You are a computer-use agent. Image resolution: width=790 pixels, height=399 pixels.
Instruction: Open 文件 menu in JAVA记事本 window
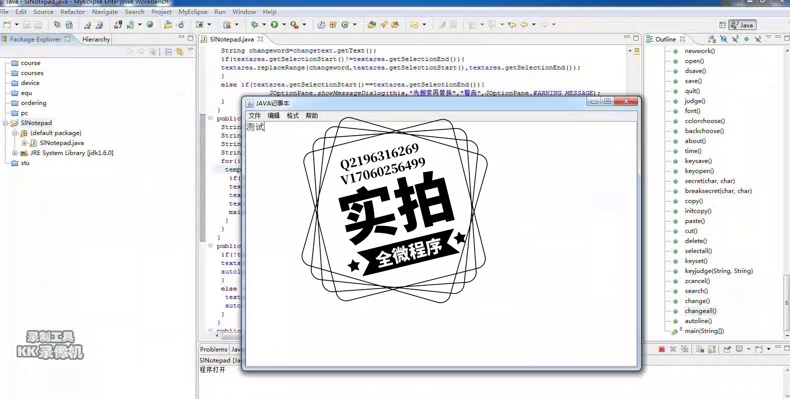point(254,115)
